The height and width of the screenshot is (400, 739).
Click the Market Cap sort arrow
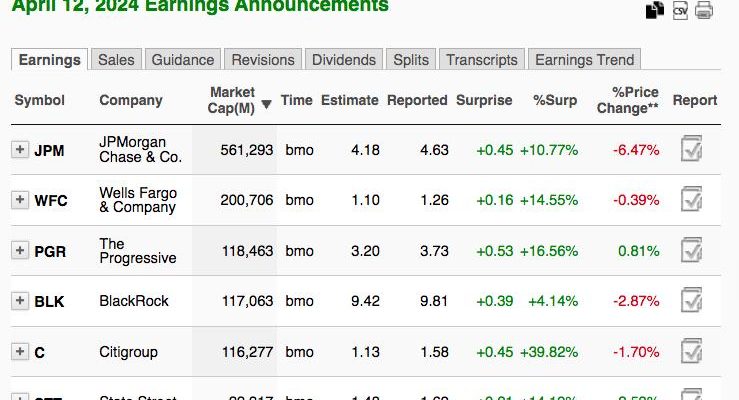pyautogui.click(x=266, y=104)
